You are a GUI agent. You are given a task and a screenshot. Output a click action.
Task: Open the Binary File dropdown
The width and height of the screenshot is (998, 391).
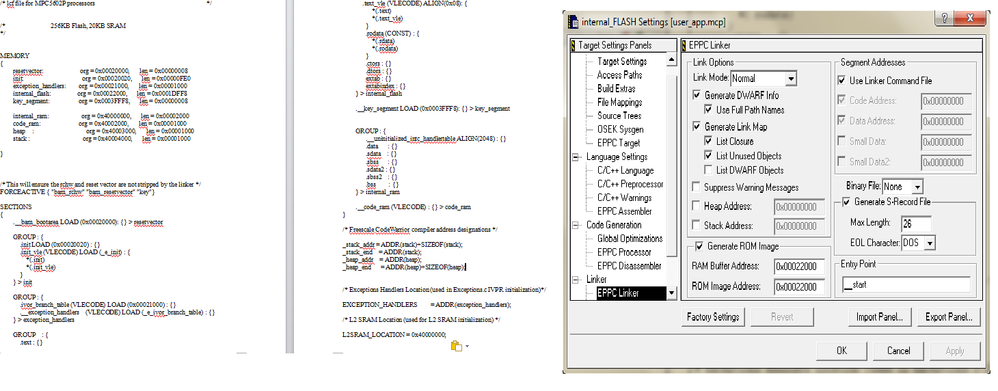(917, 187)
